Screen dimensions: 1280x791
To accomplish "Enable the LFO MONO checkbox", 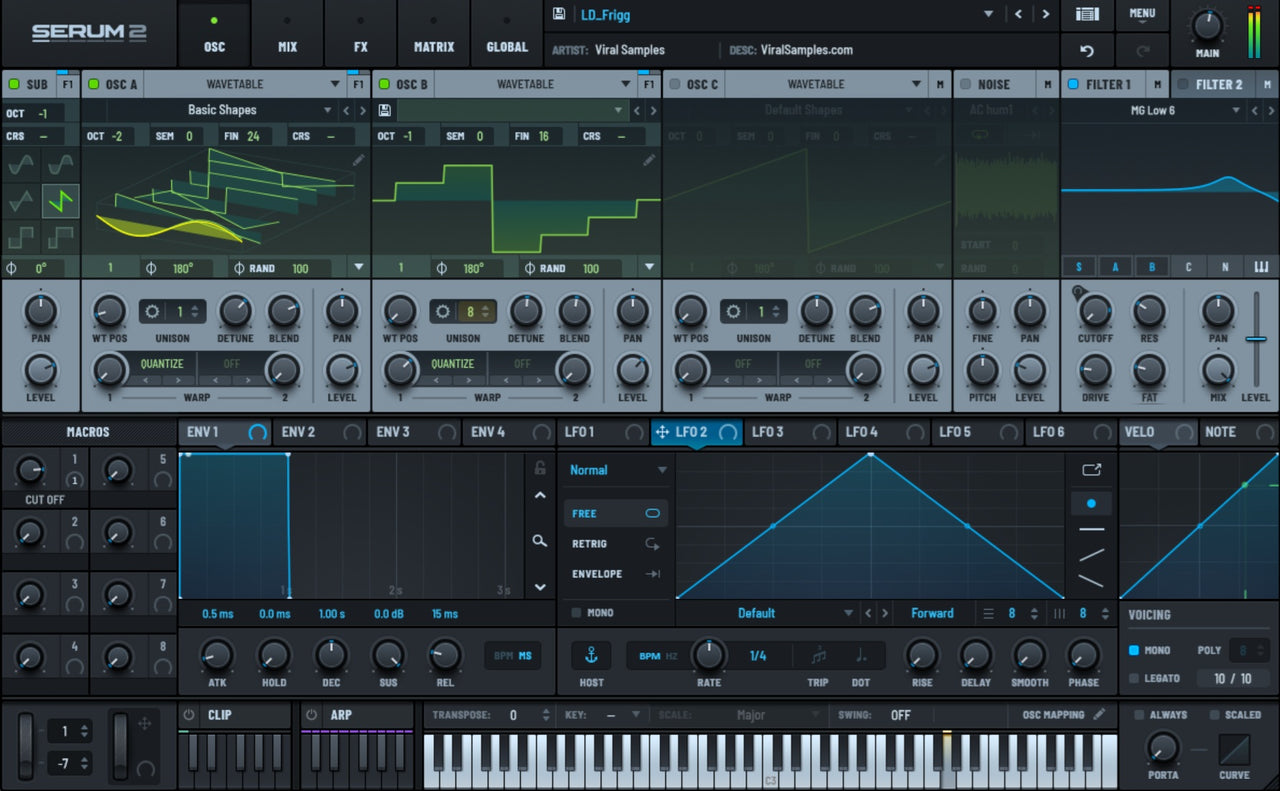I will point(576,612).
